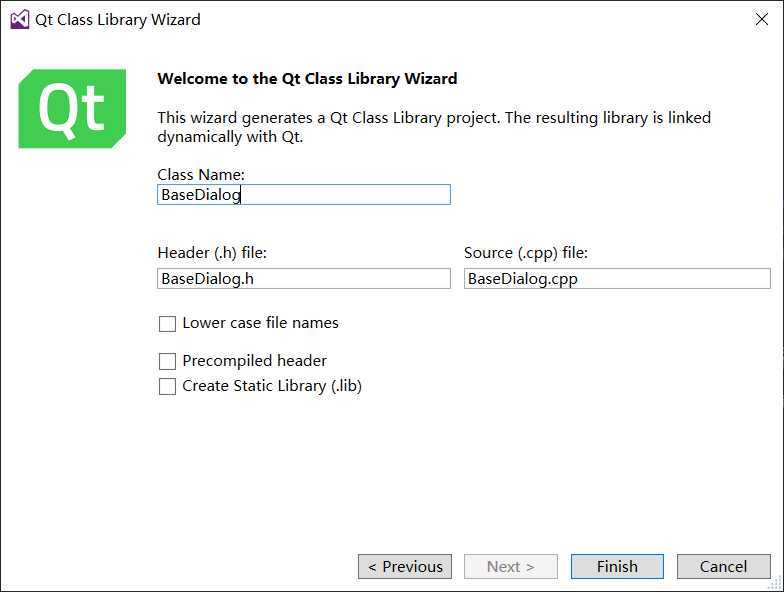Click the wizard description paragraph

pos(434,127)
